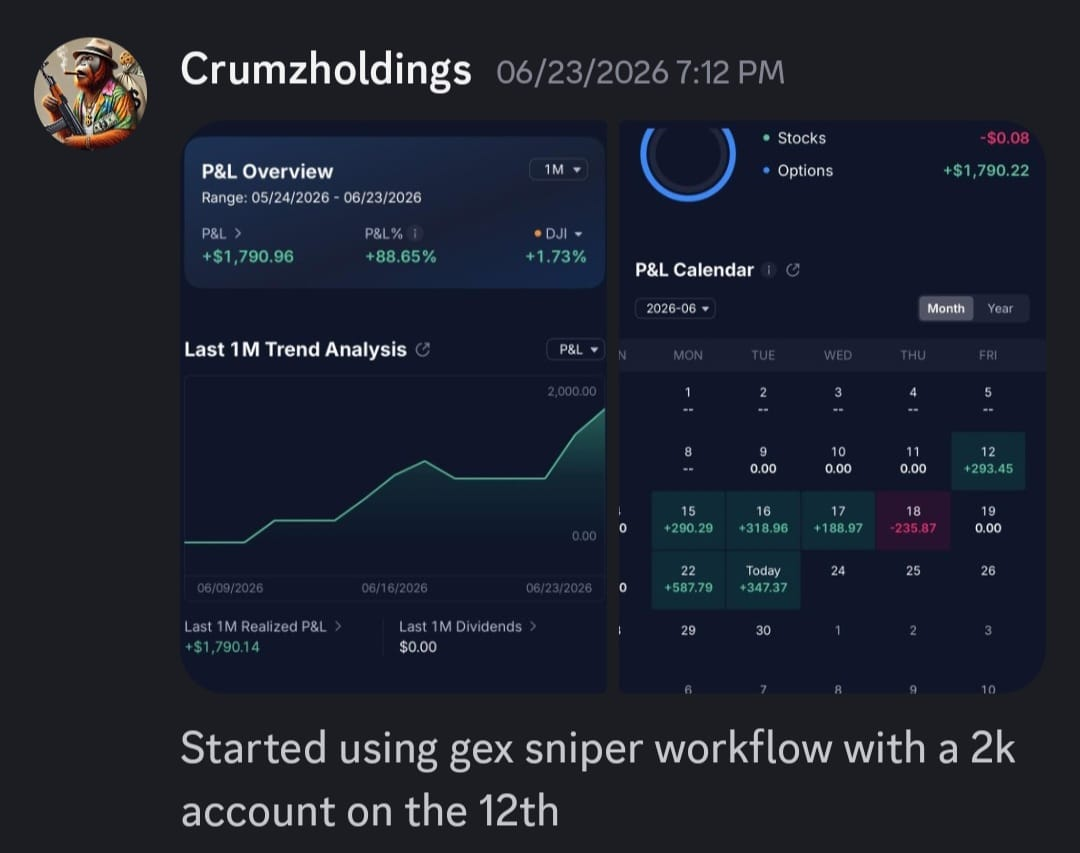The width and height of the screenshot is (1080, 853).
Task: Click the +$1,790.14 realized P&L value
Action: click(x=222, y=647)
